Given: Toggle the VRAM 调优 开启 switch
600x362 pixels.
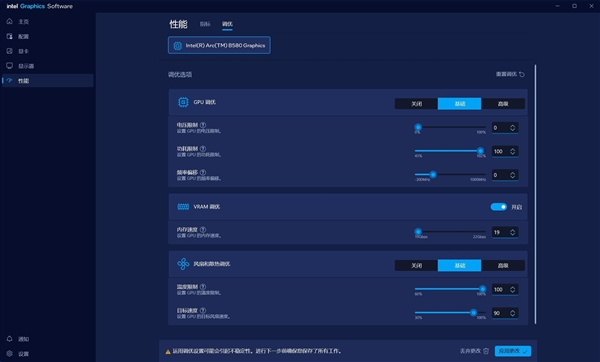Looking at the screenshot, I should [499, 207].
